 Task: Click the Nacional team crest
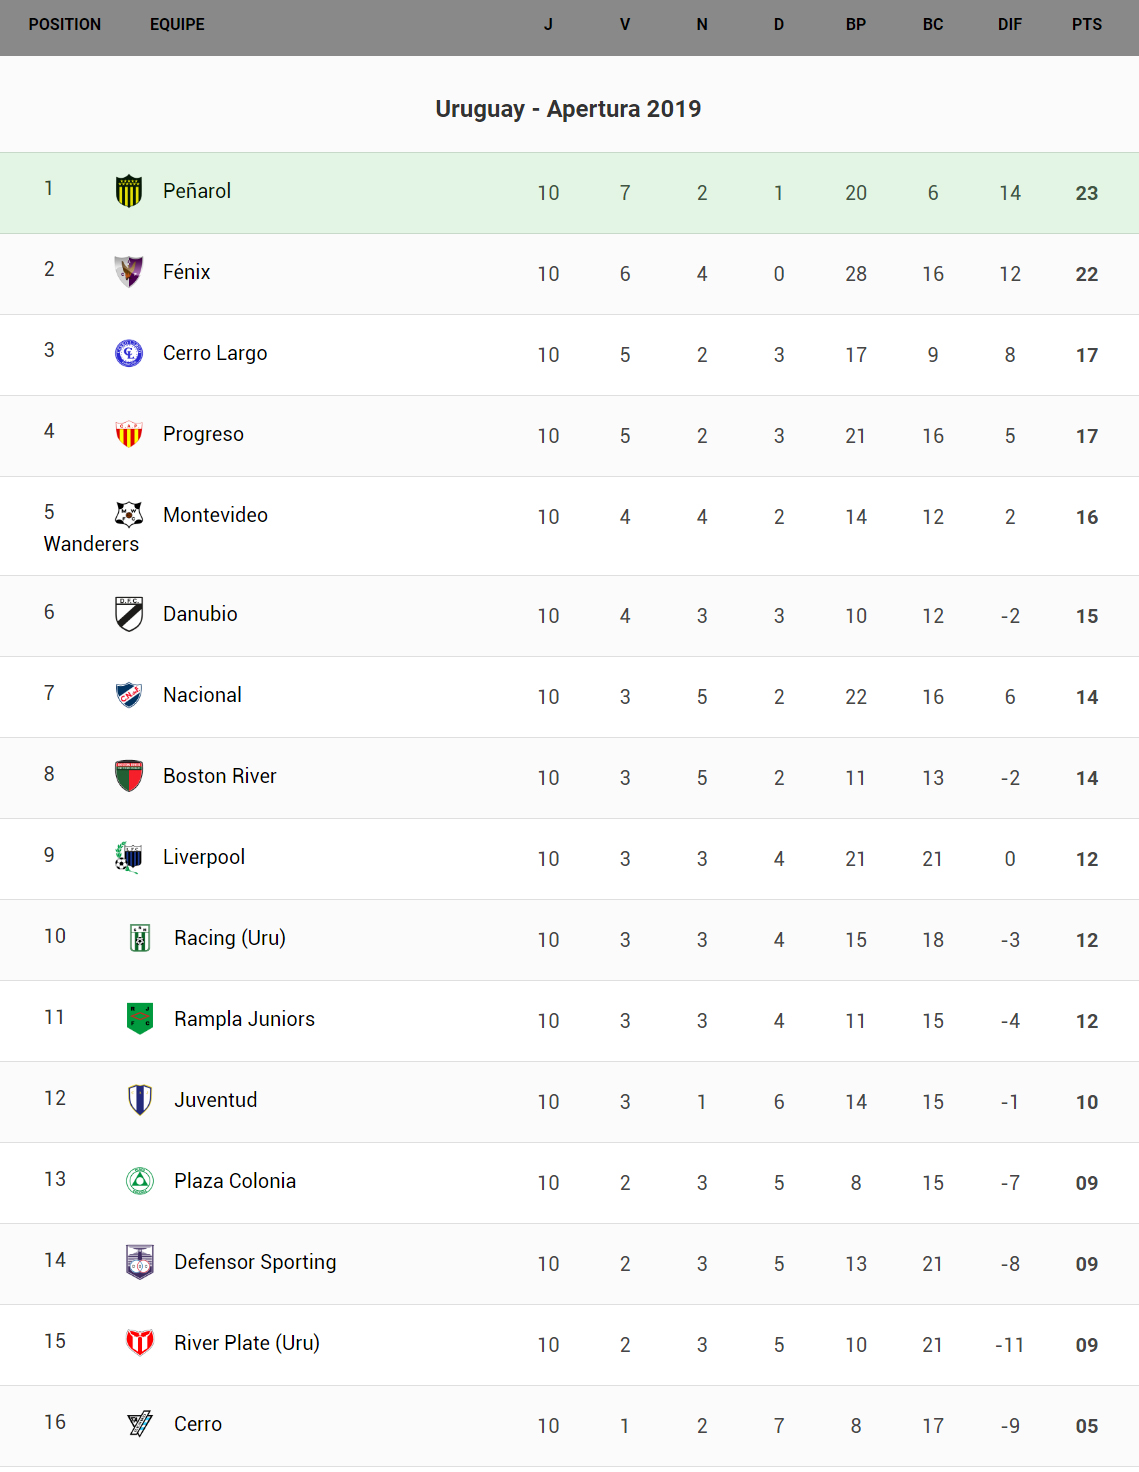click(129, 695)
